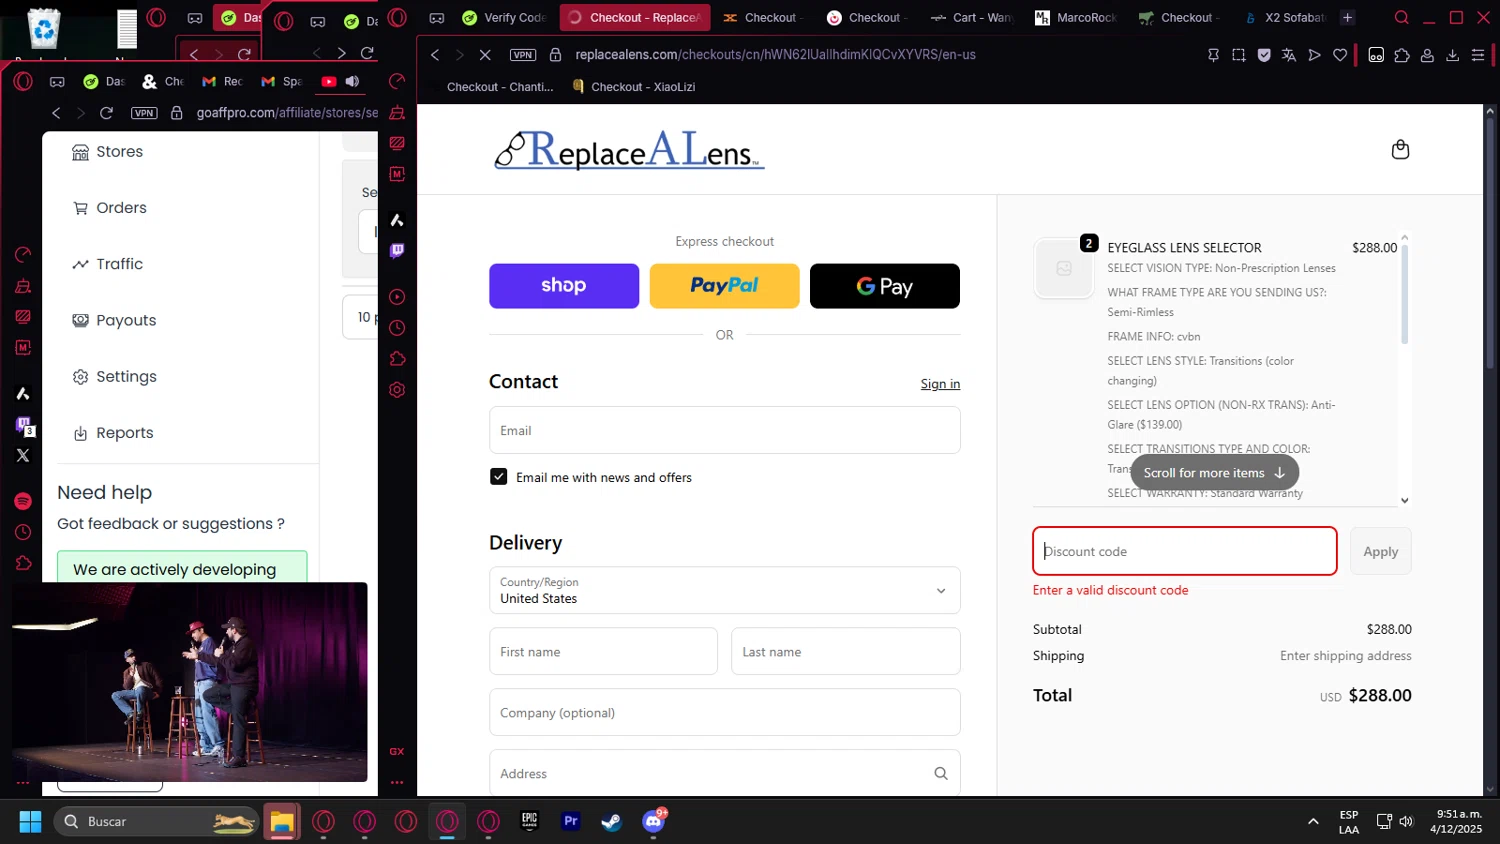Select the Company (optional) field
The width and height of the screenshot is (1500, 844).
(x=725, y=712)
